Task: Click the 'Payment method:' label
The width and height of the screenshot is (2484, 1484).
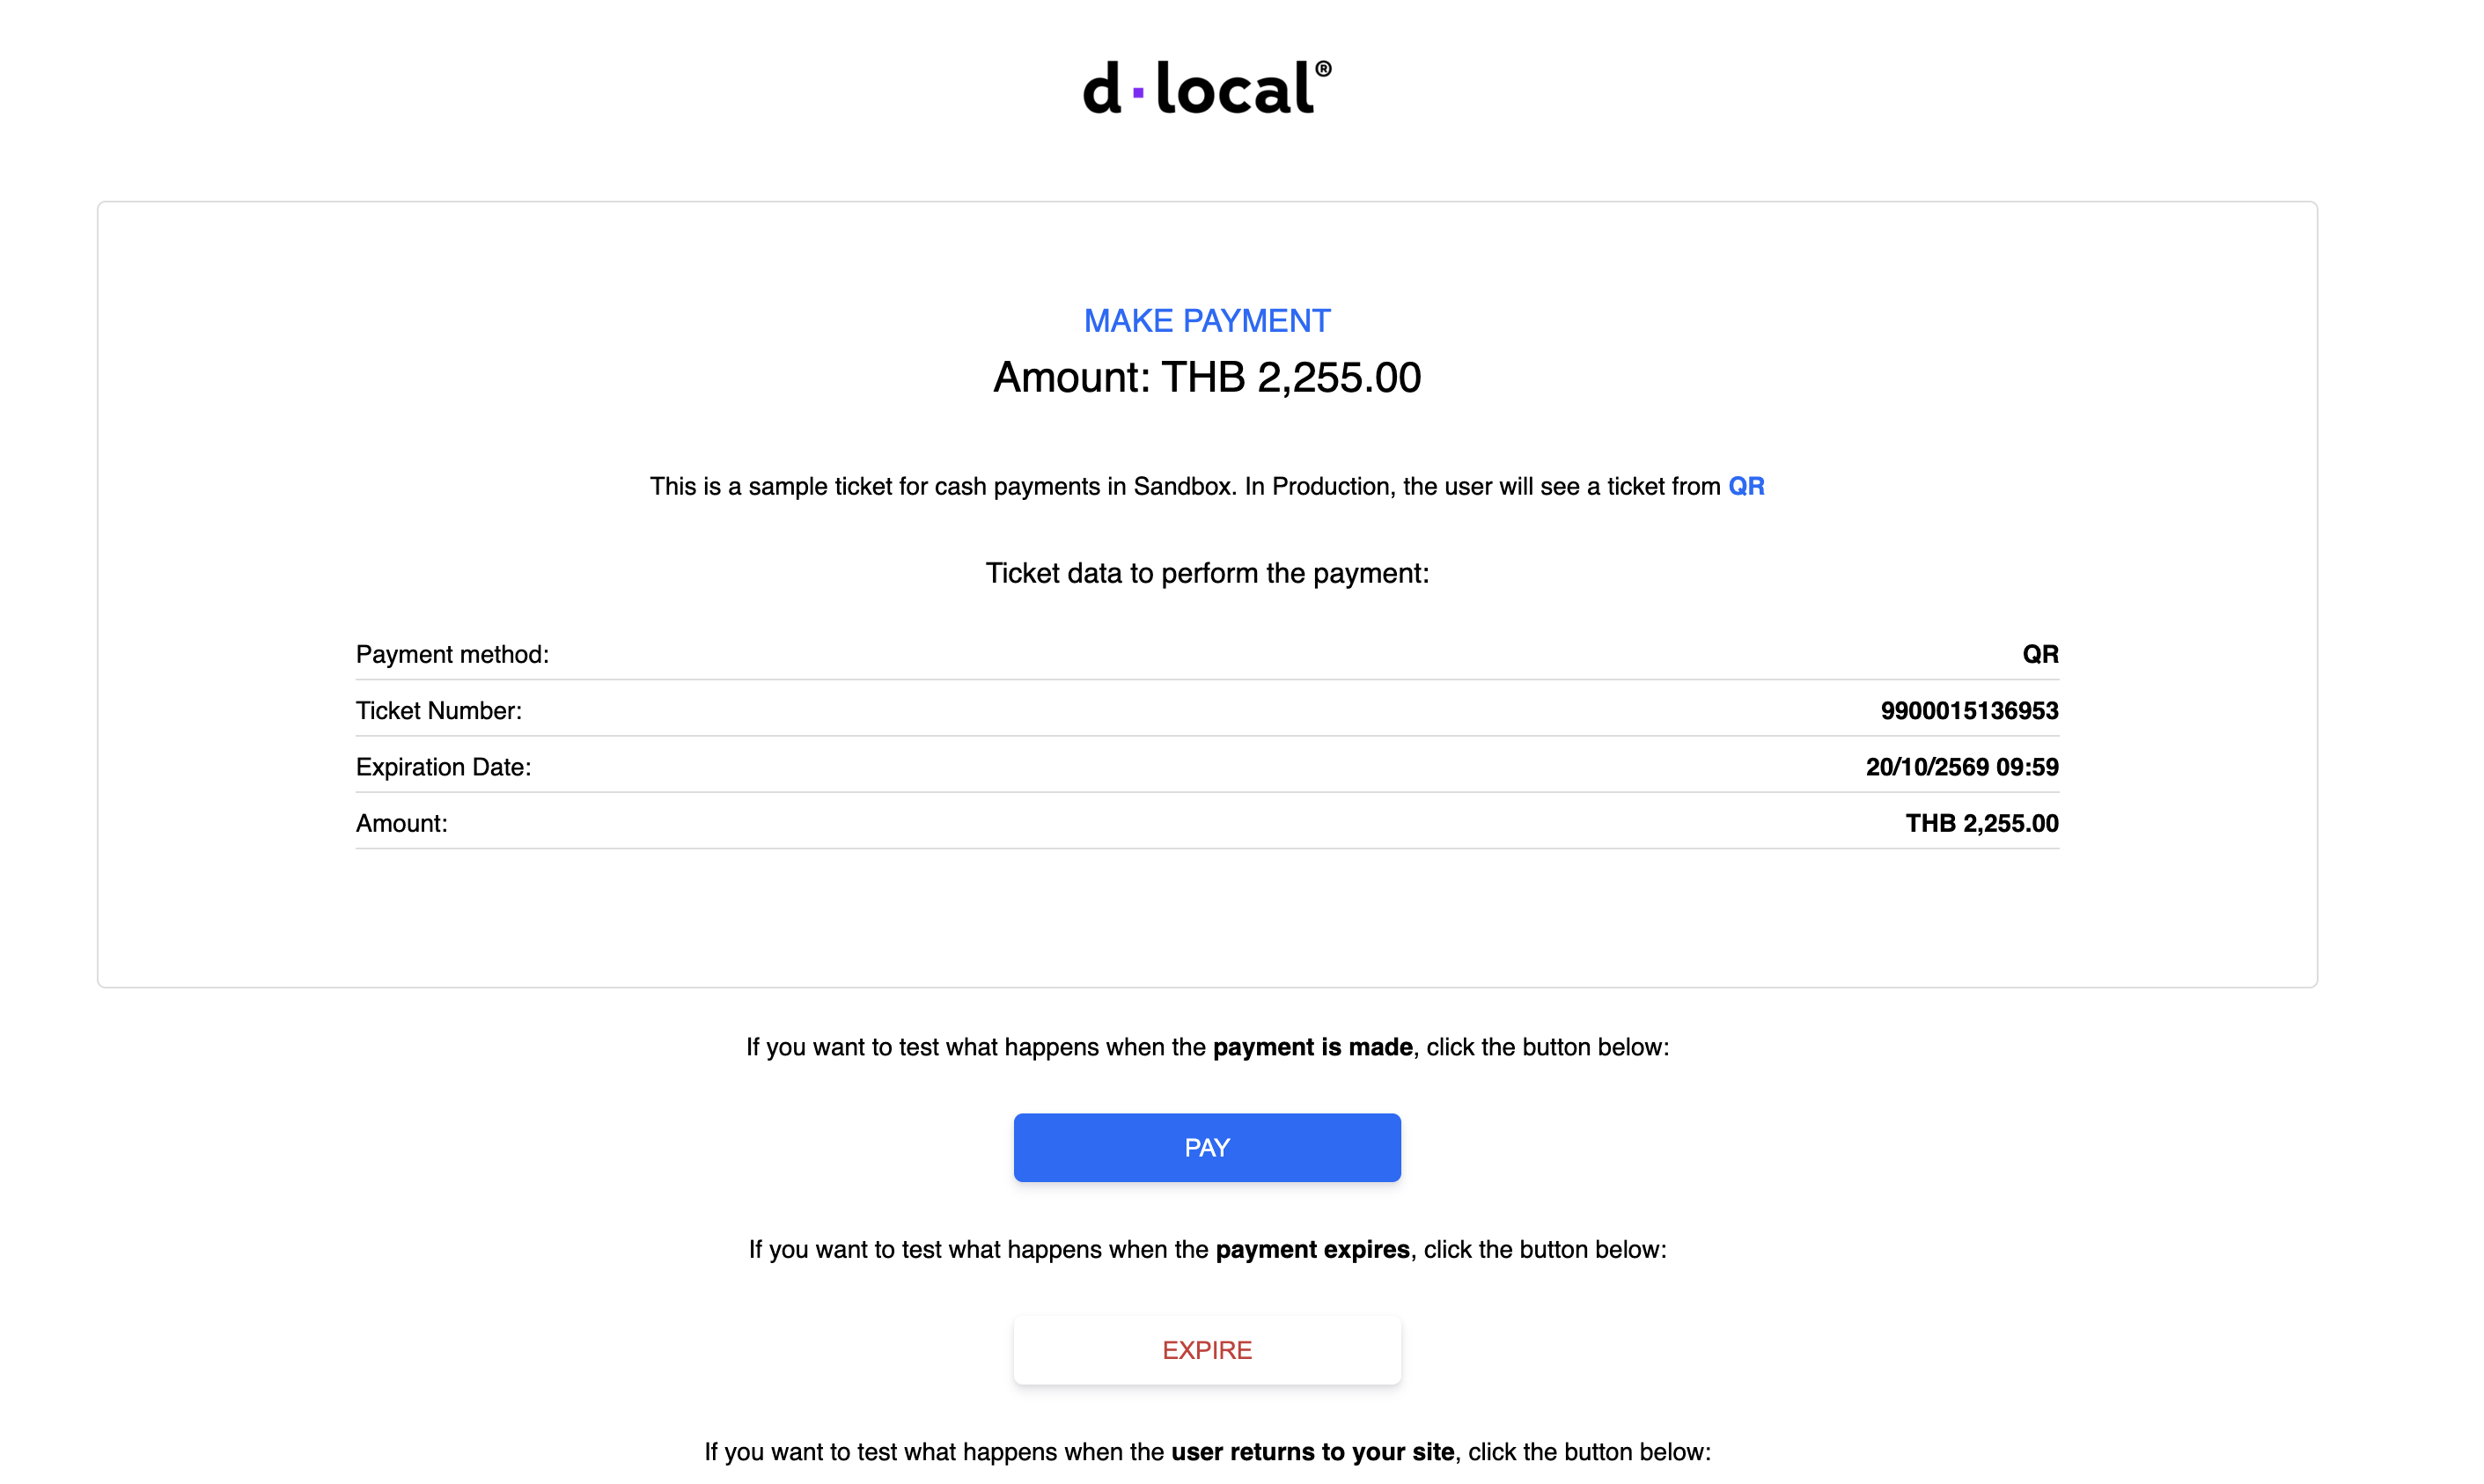Action: [452, 654]
